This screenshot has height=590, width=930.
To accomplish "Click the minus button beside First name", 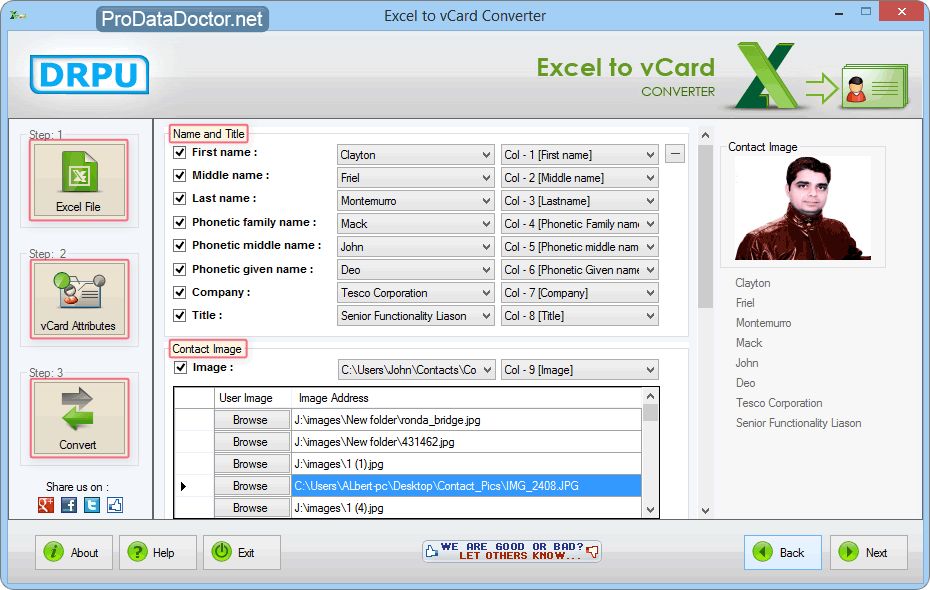I will click(x=674, y=154).
